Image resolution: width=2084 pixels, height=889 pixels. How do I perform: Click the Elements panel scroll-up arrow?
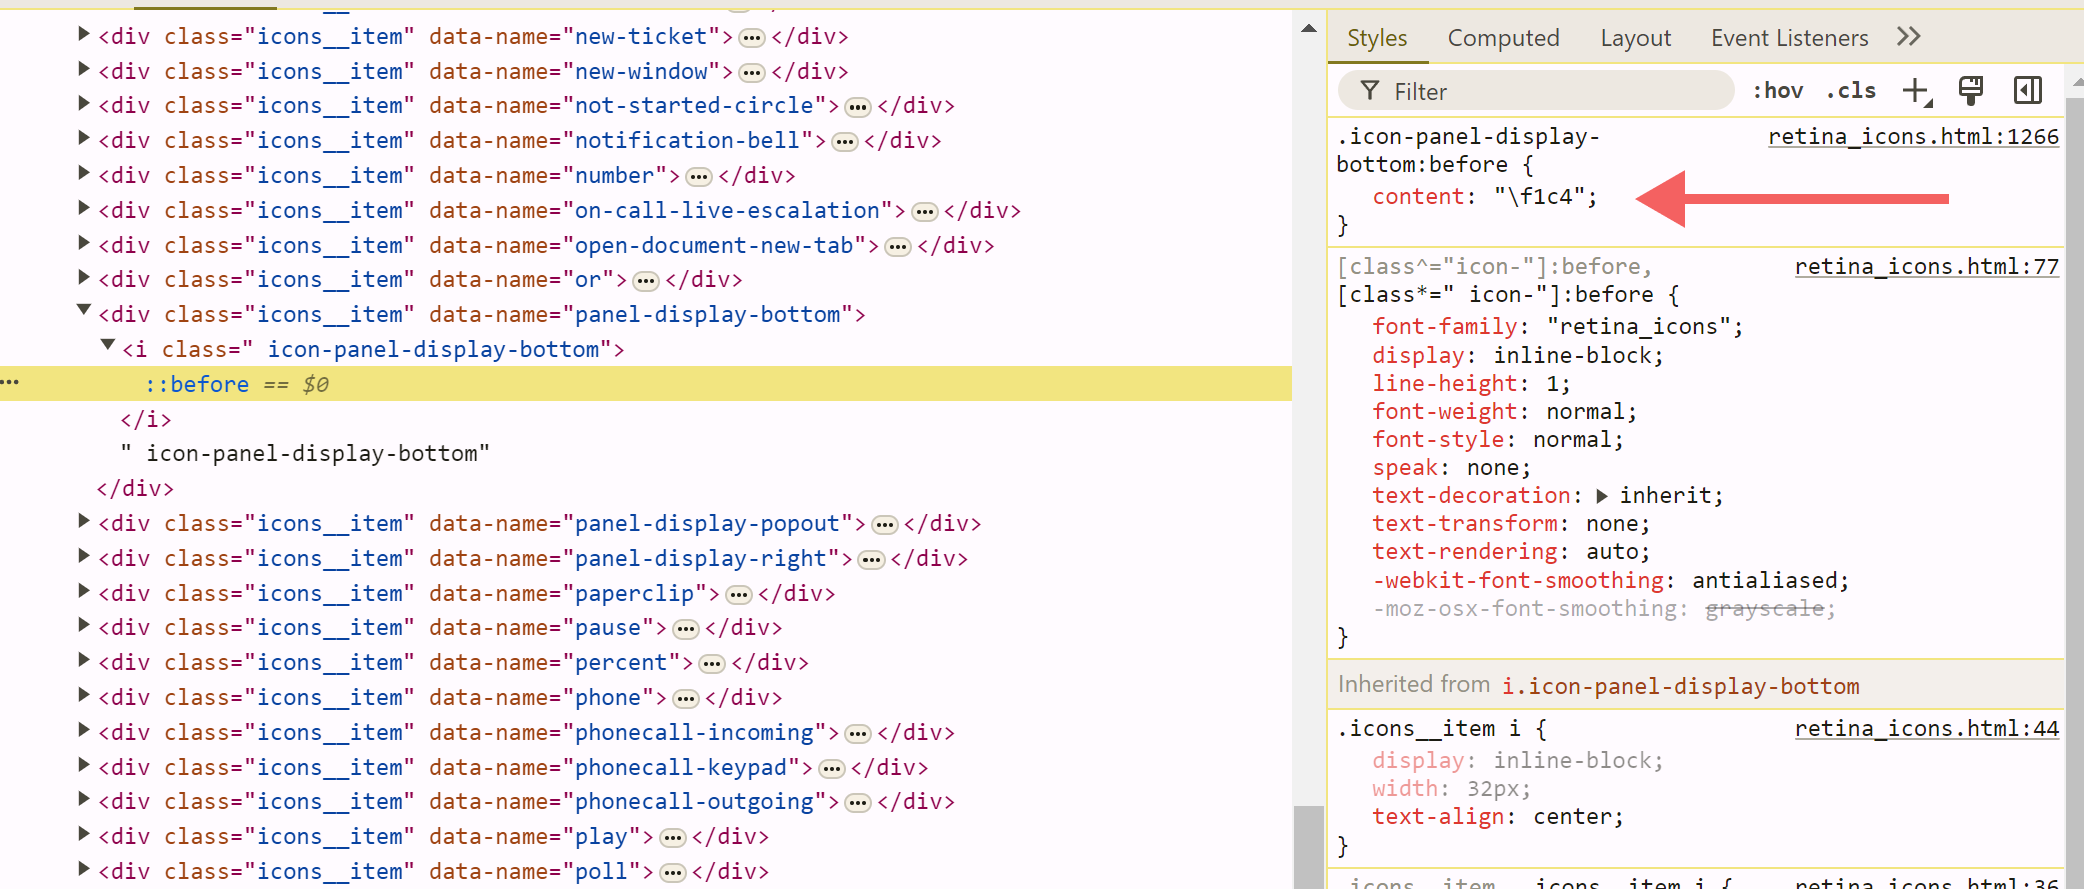pos(1309,28)
